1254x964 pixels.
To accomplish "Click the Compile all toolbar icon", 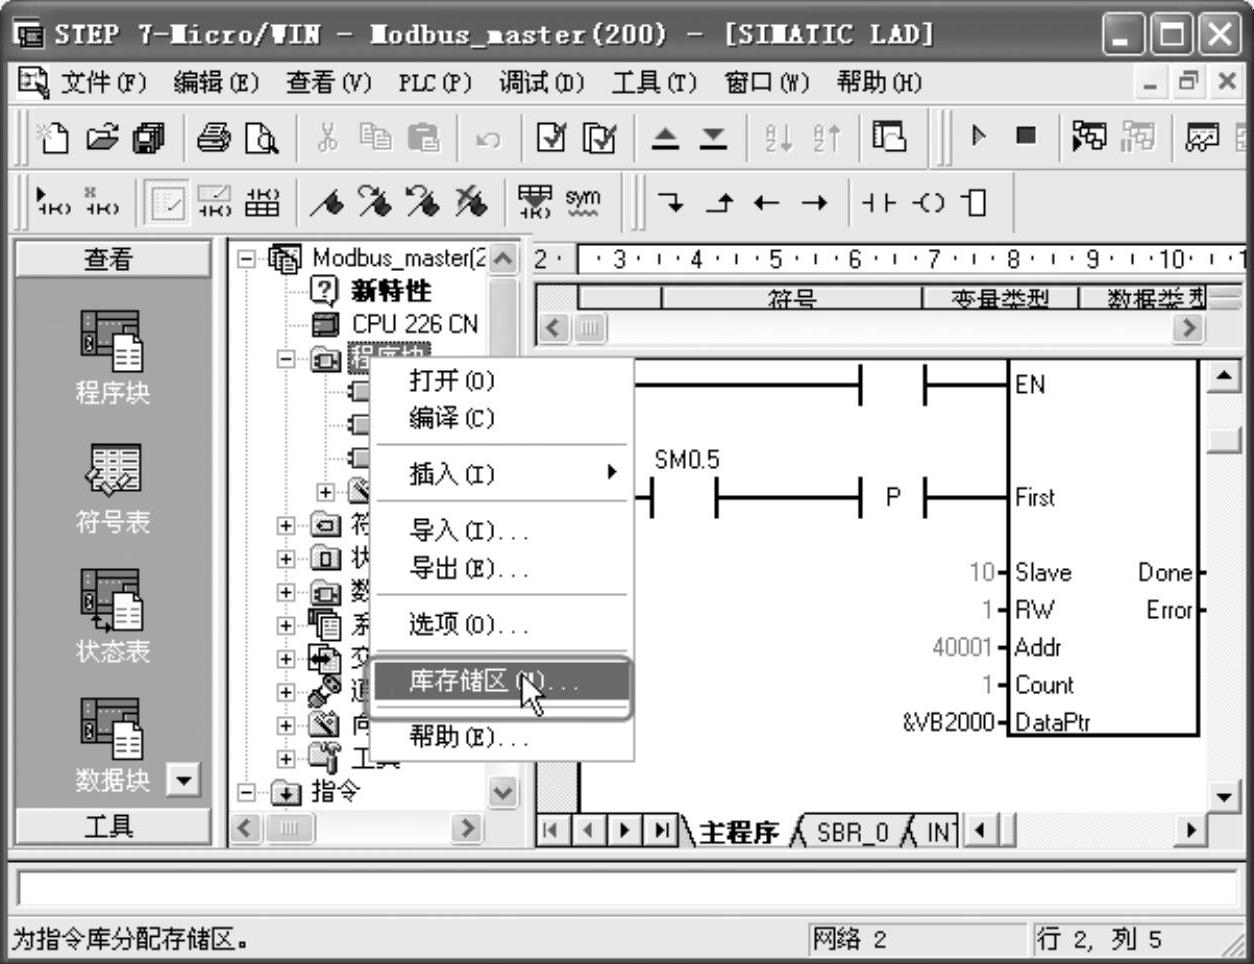I will [x=599, y=137].
